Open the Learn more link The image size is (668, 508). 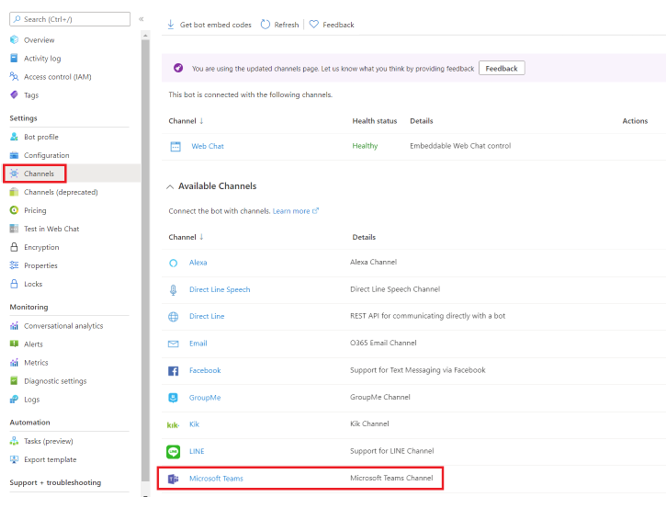[295, 211]
